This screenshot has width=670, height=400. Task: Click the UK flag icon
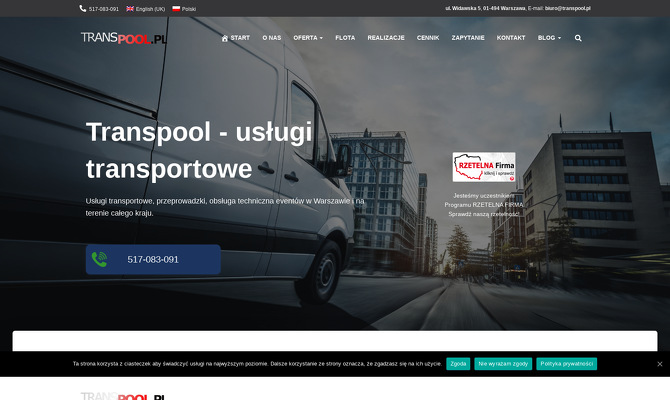[130, 9]
